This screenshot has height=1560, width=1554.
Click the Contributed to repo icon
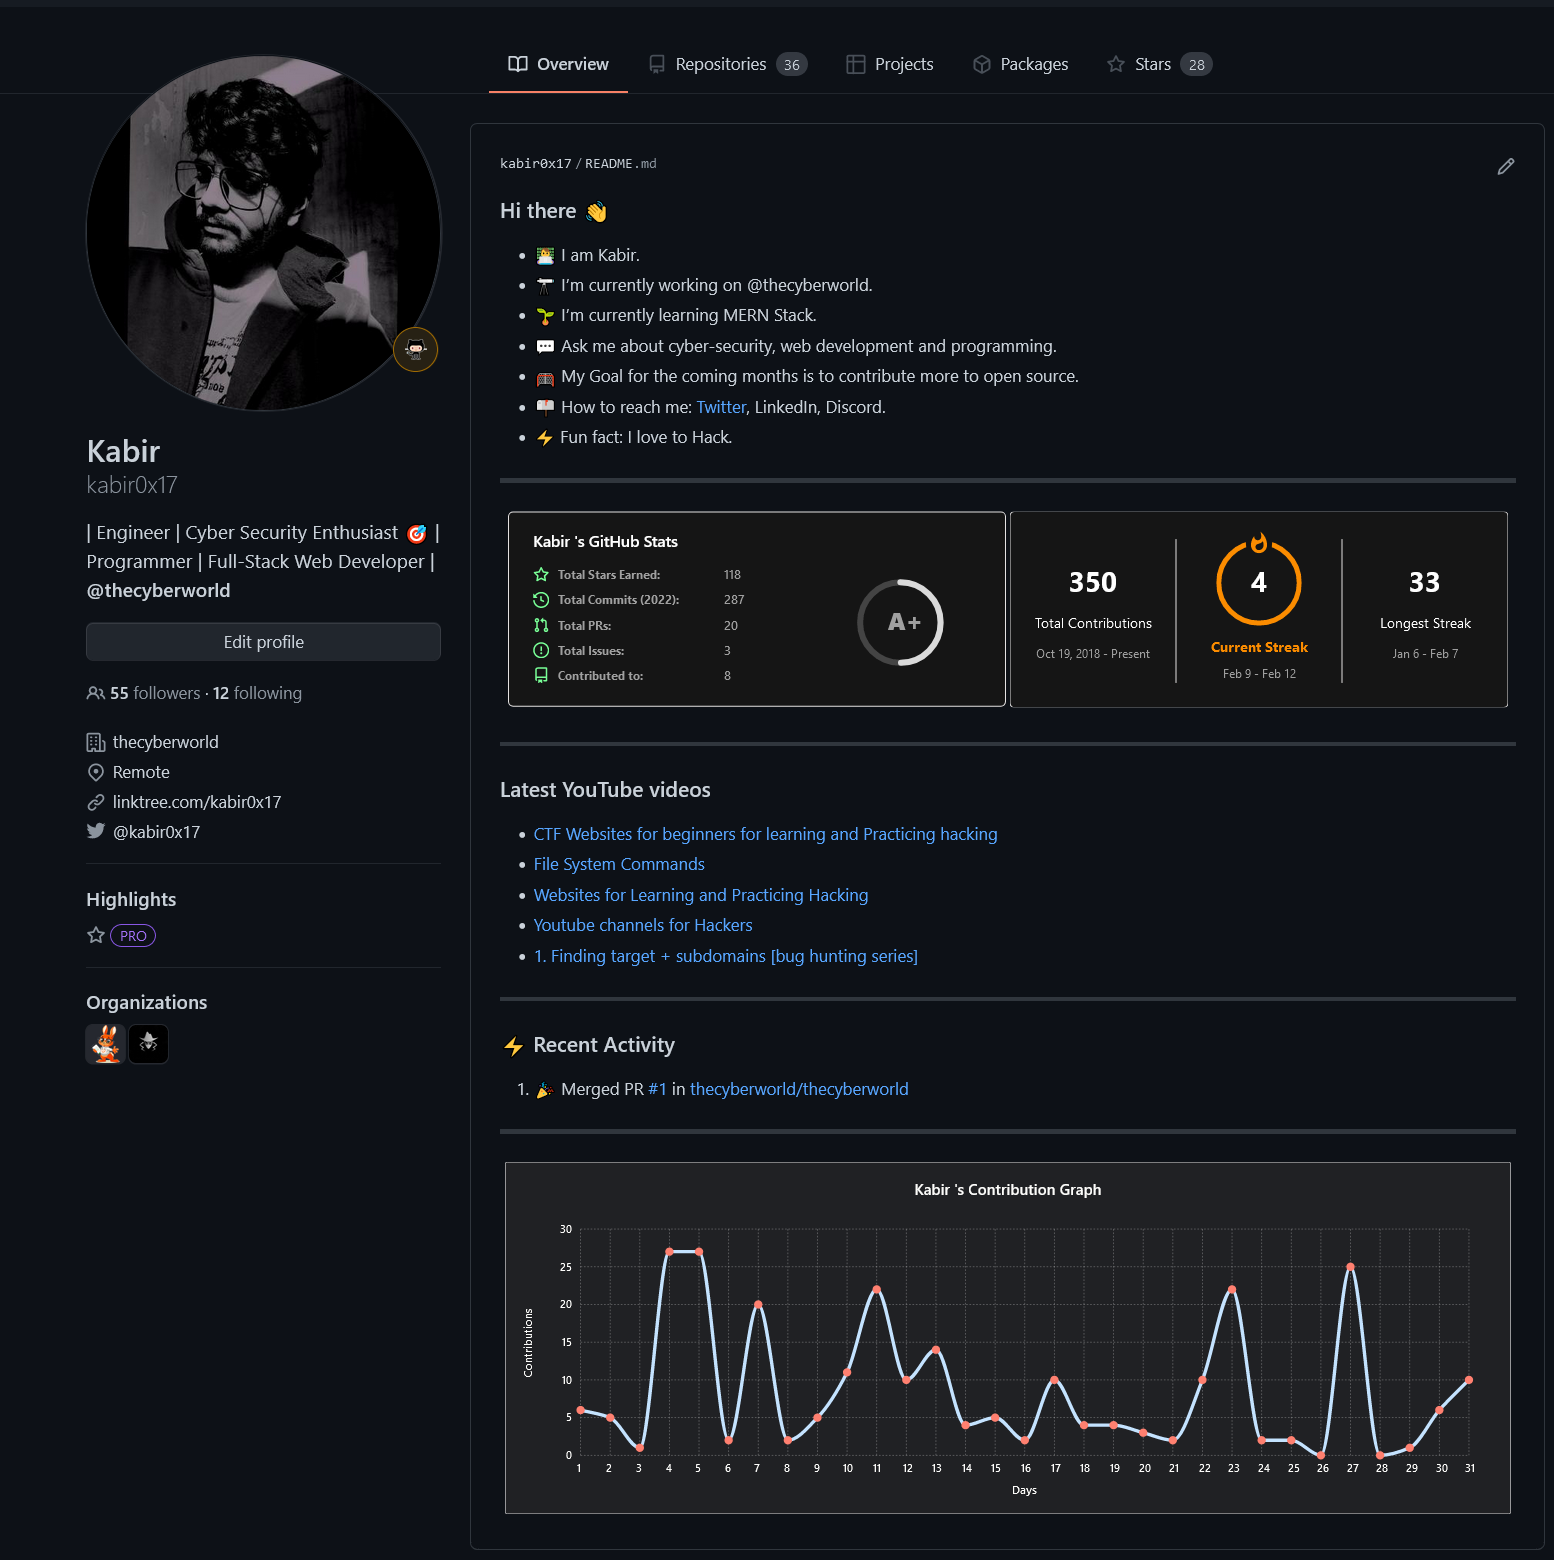pyautogui.click(x=541, y=675)
